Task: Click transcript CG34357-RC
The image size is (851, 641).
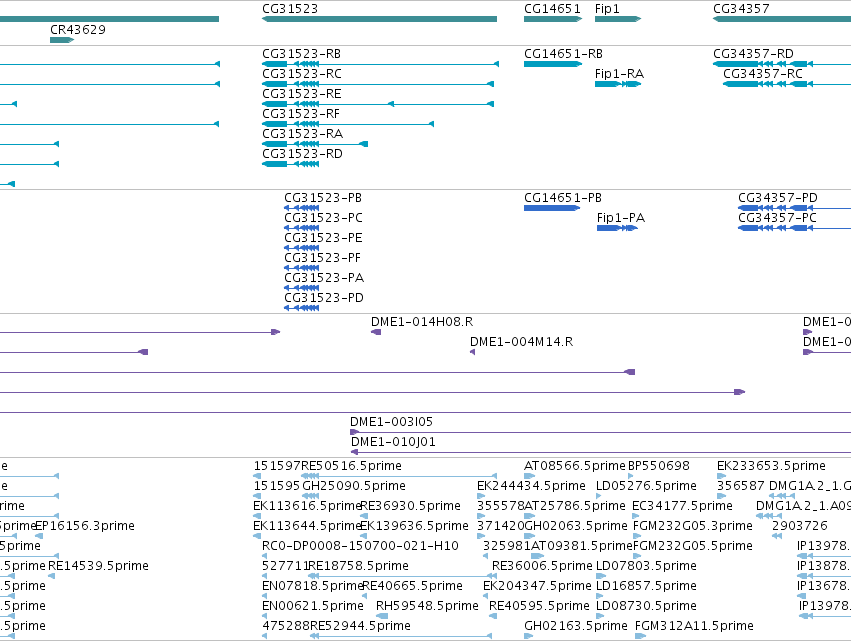Action: [763, 74]
